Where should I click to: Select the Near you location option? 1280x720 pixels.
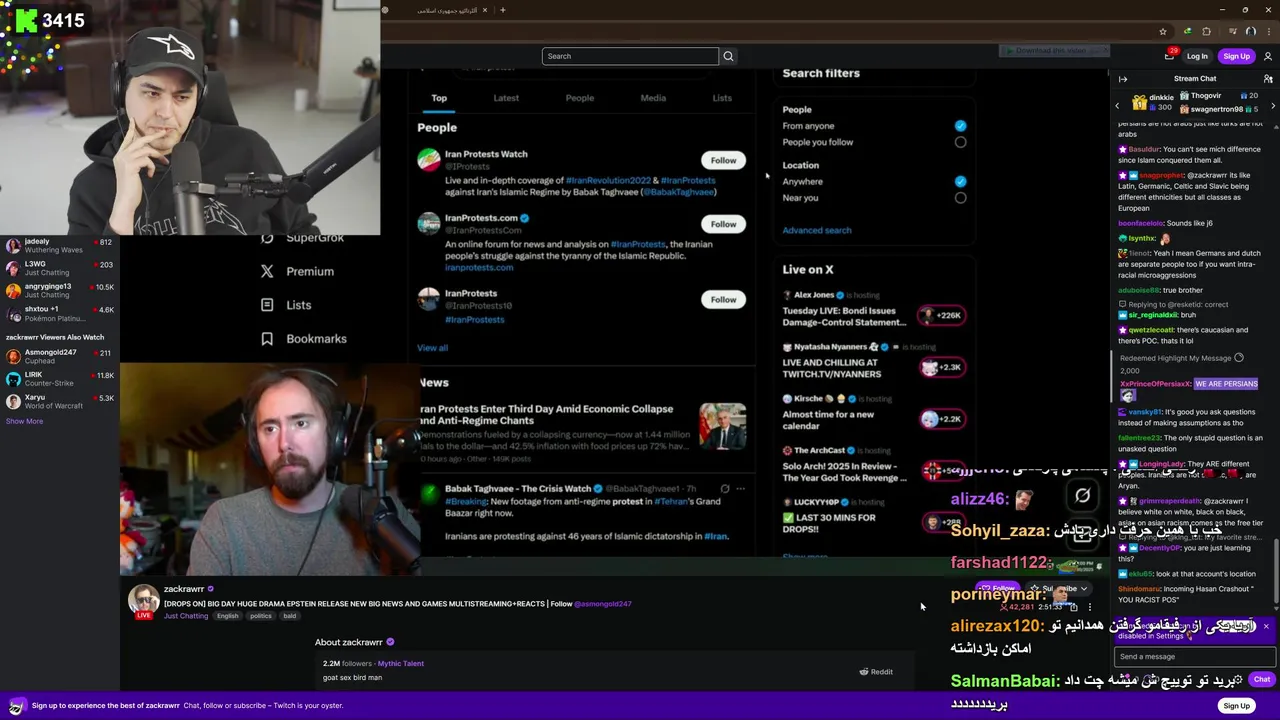(960, 198)
